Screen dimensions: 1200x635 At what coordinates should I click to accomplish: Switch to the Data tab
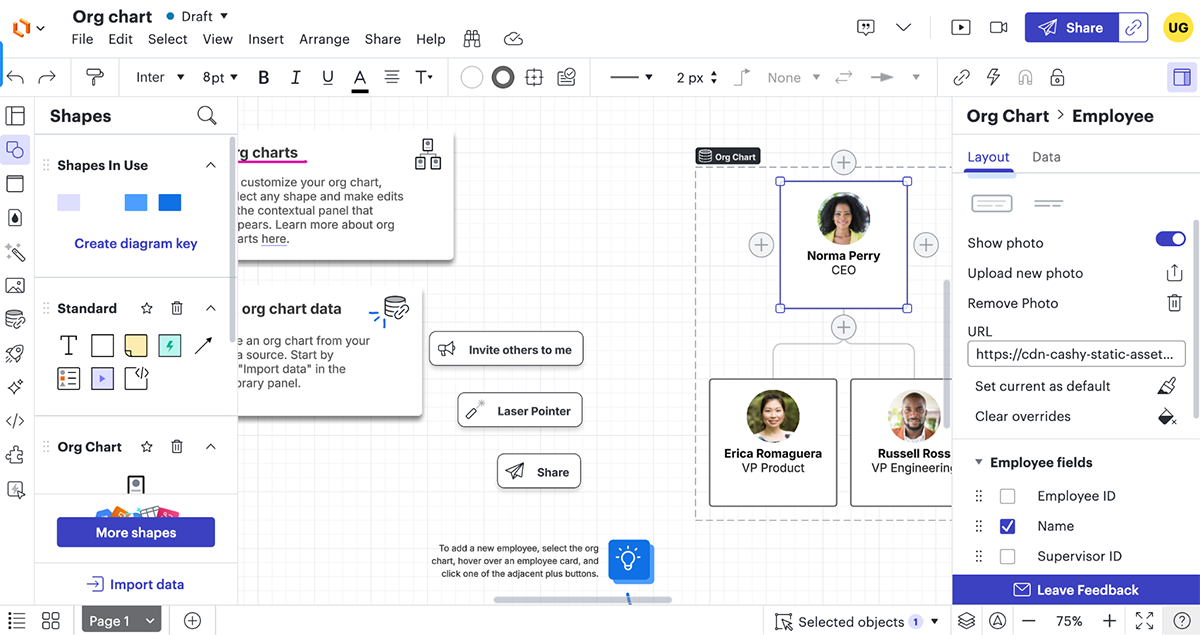[x=1046, y=157]
